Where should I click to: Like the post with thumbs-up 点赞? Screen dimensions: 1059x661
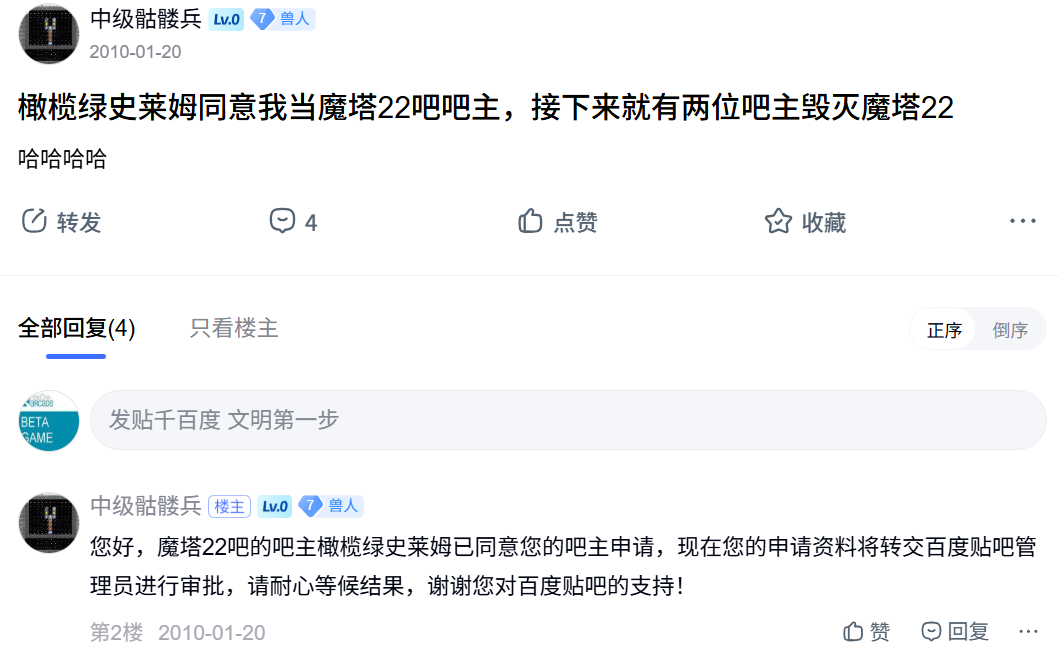[x=530, y=222]
